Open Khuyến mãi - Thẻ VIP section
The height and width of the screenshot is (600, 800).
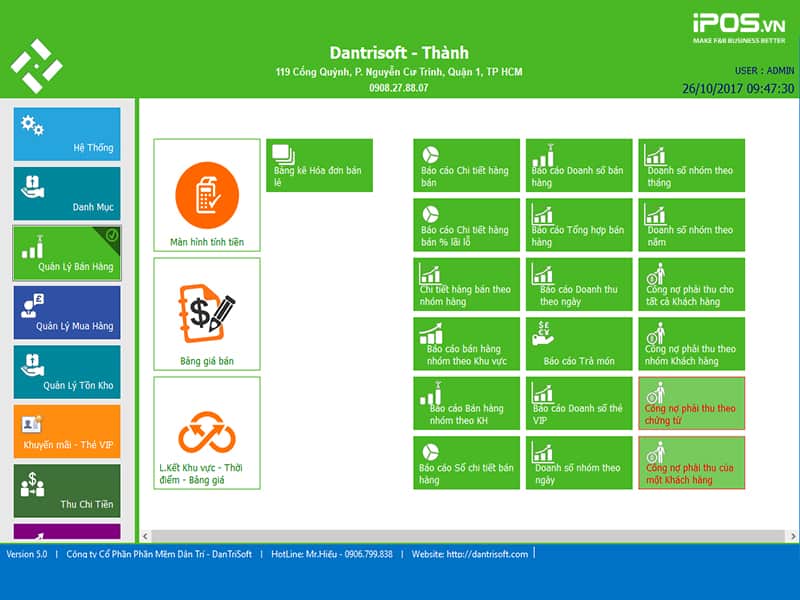pos(67,431)
